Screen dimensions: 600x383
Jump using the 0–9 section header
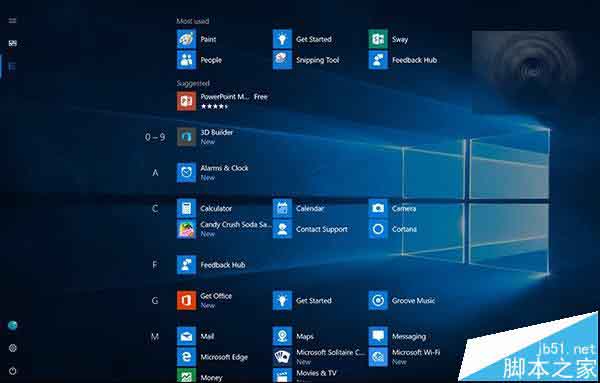point(155,137)
